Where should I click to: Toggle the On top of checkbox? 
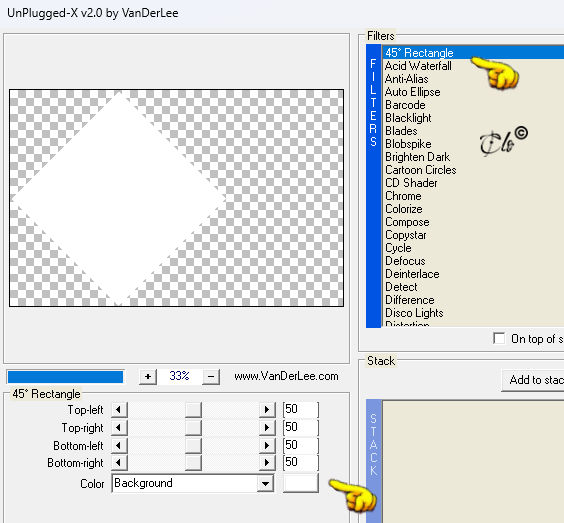point(499,338)
